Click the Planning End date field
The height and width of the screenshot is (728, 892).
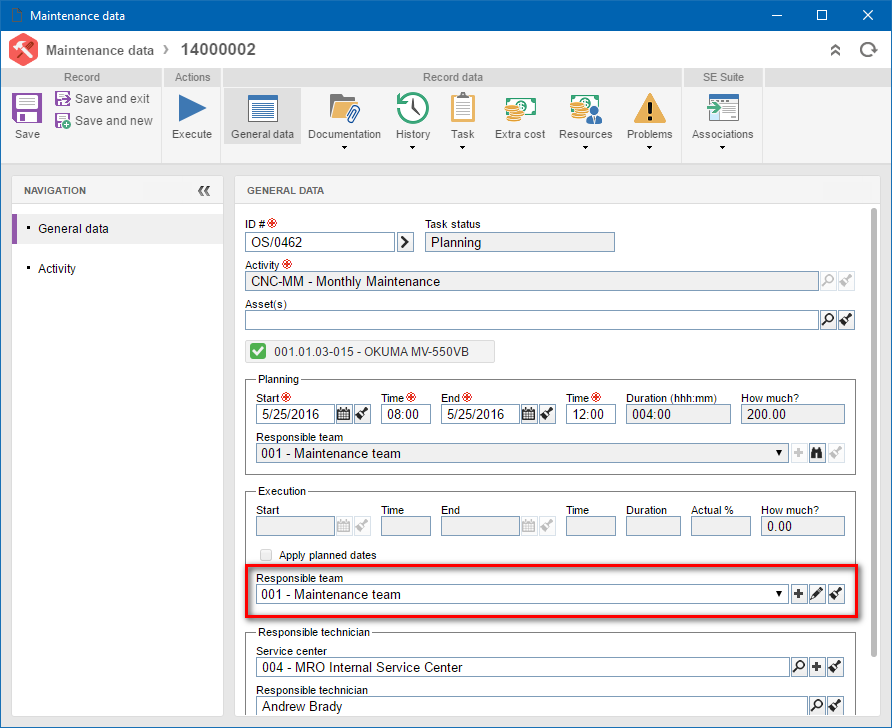(x=480, y=414)
